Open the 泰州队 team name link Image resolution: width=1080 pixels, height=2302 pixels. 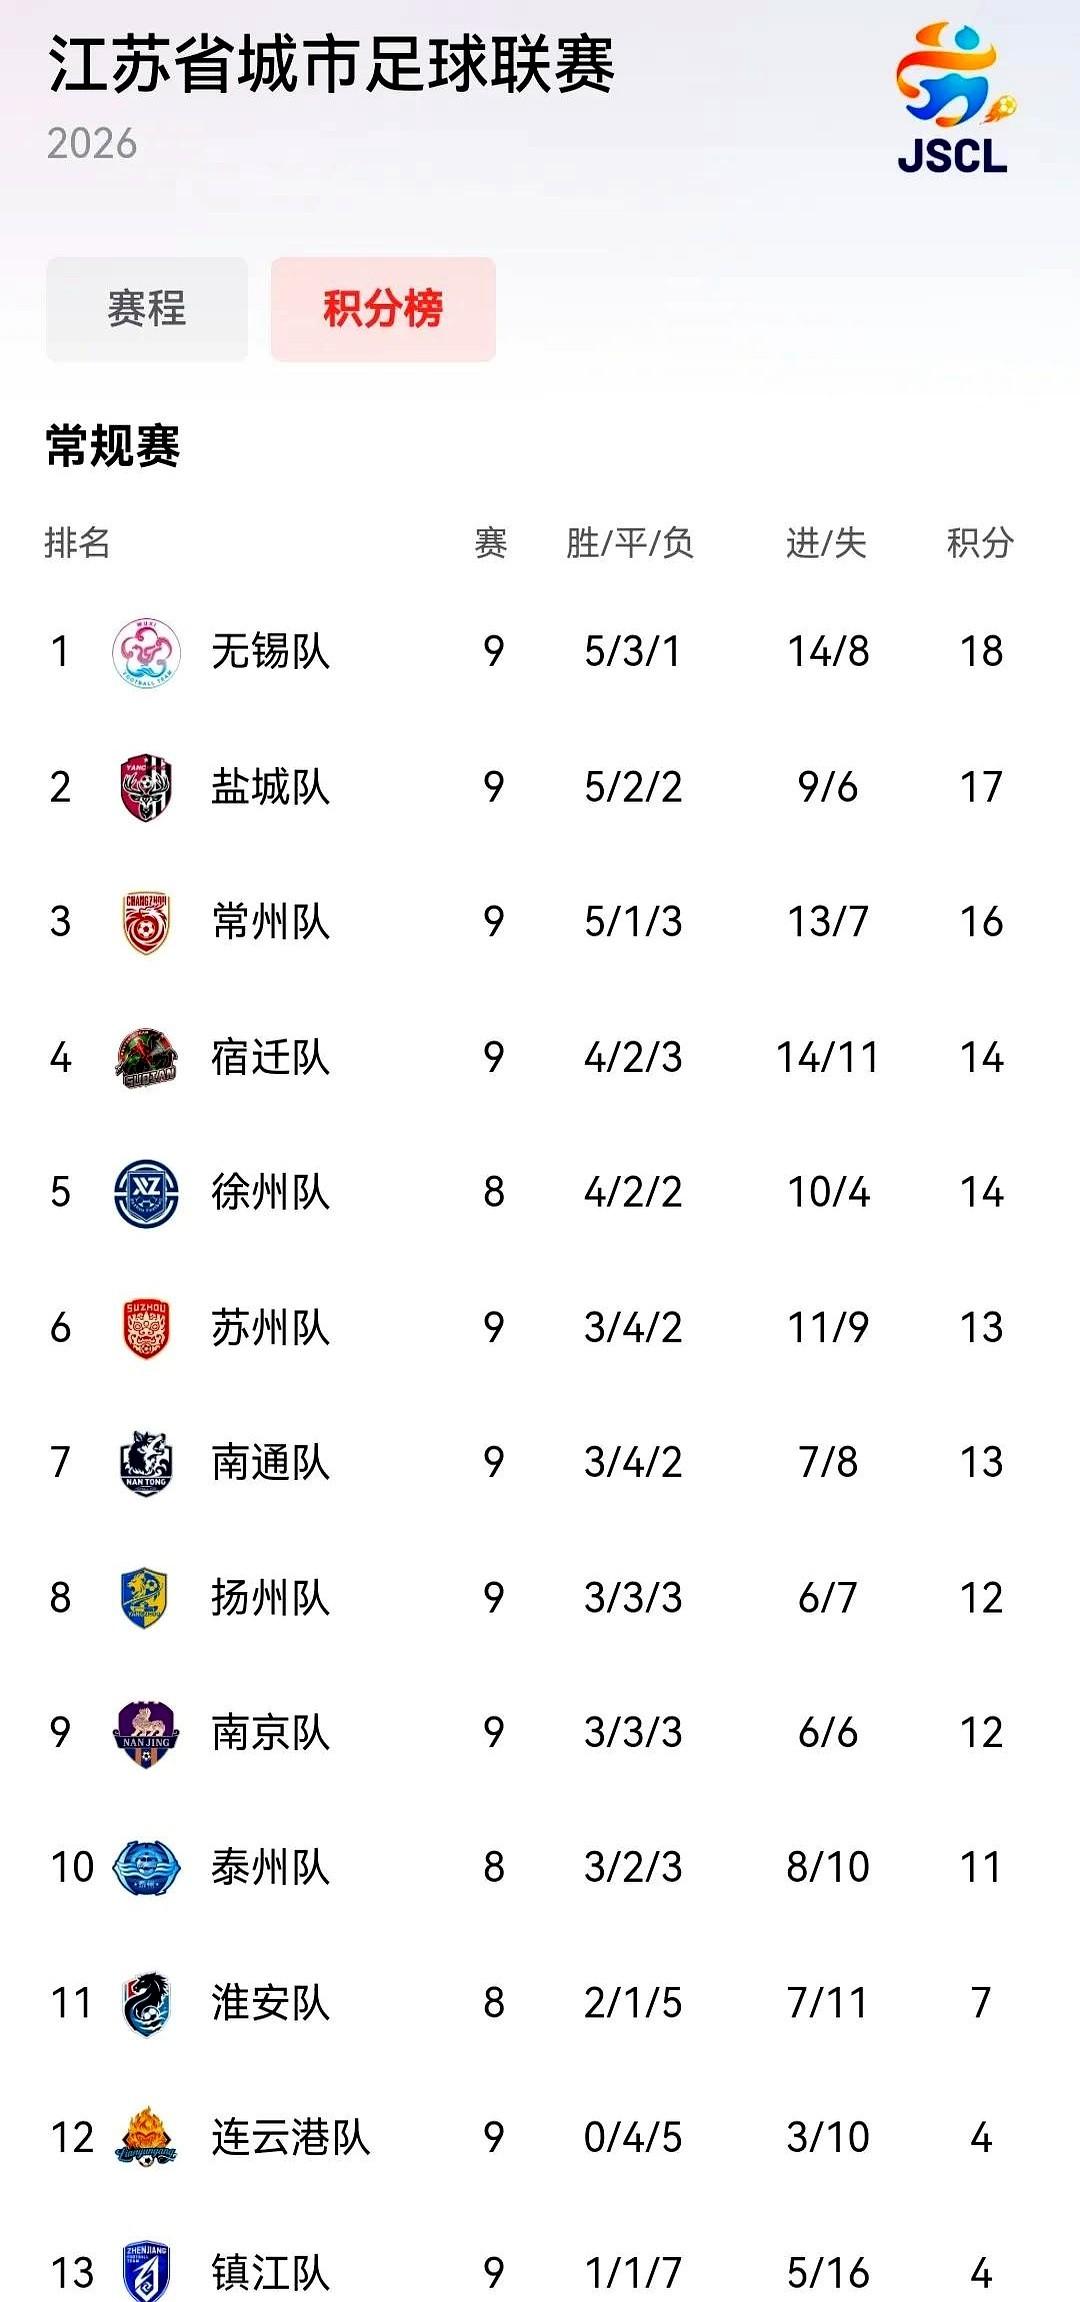(270, 1868)
